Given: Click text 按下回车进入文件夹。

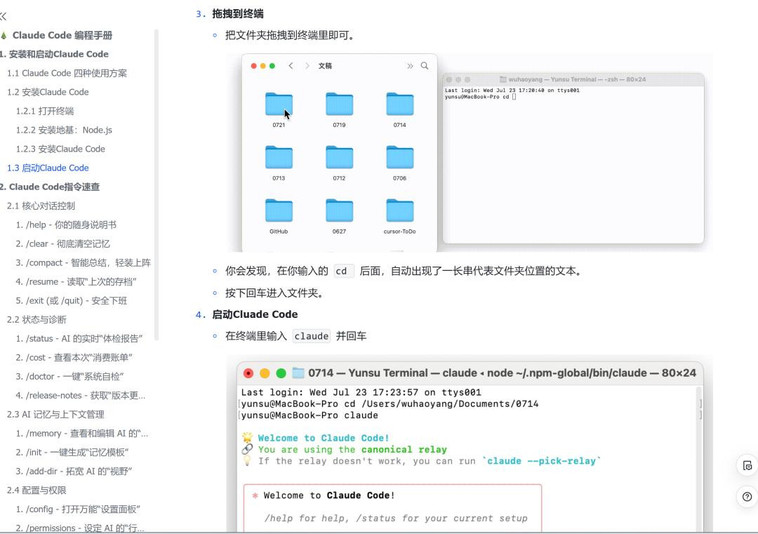Looking at the screenshot, I should tap(274, 293).
